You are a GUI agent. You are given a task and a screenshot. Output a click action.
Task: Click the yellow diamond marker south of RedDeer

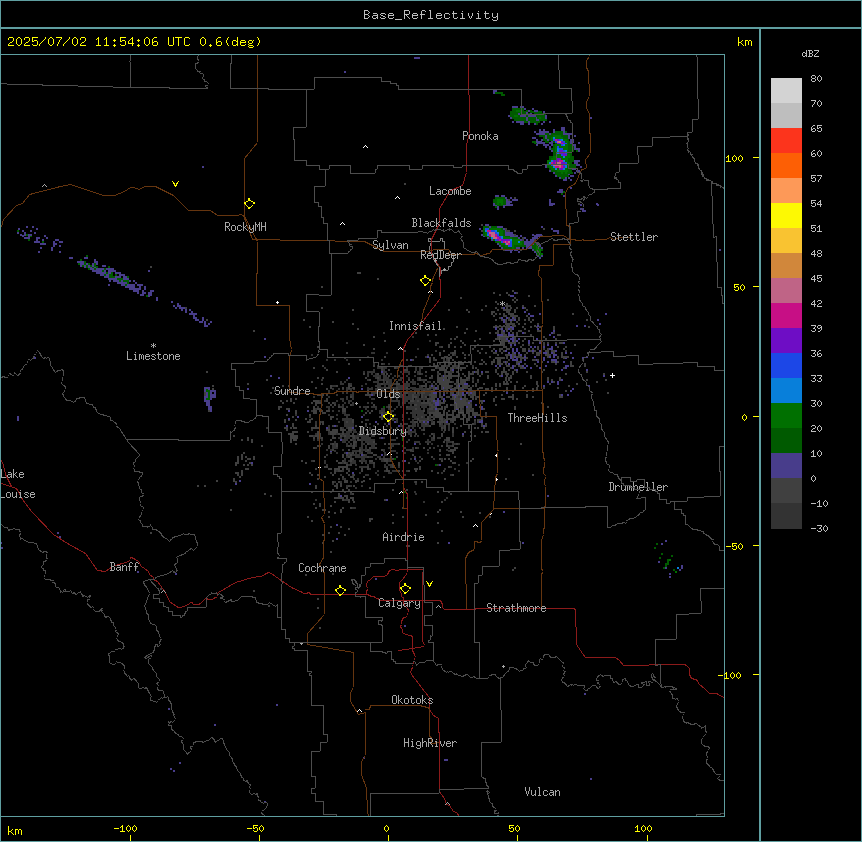tap(426, 281)
